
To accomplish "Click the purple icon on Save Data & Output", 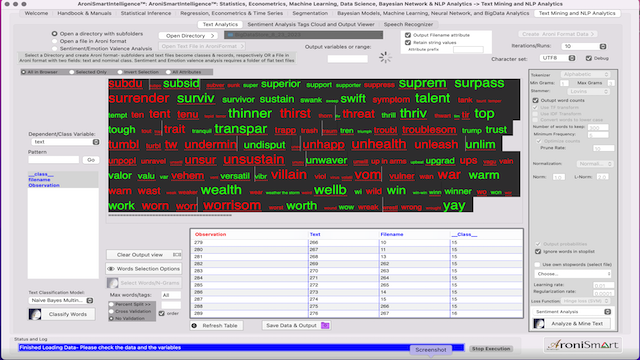I will click(x=325, y=325).
